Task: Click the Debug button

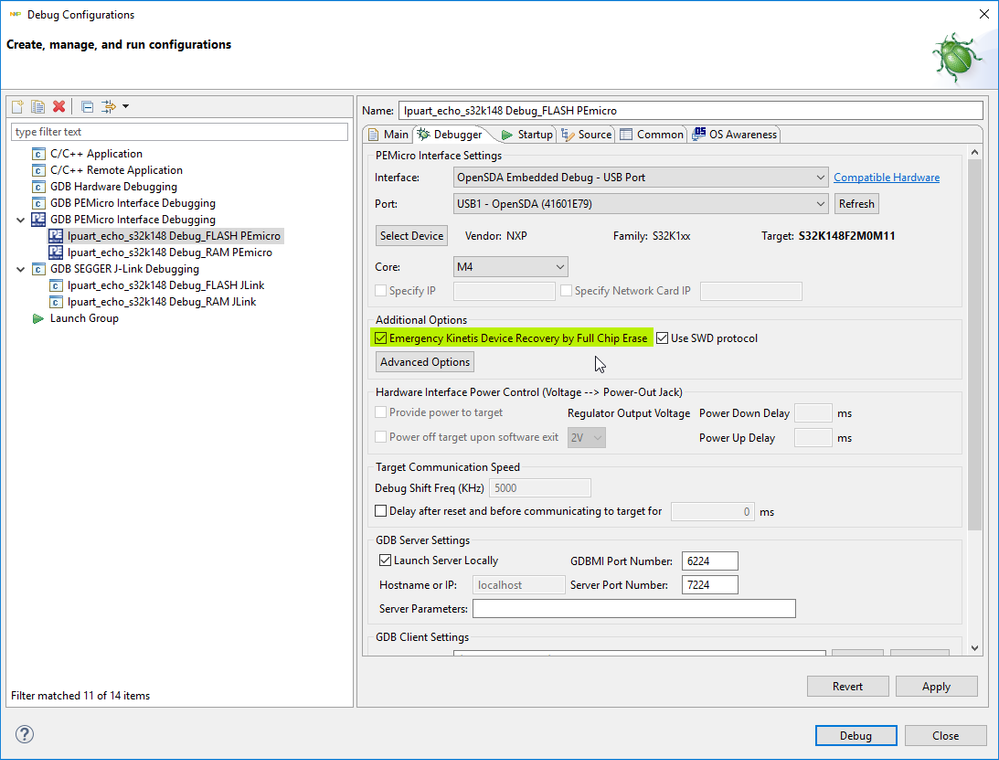Action: click(x=856, y=736)
